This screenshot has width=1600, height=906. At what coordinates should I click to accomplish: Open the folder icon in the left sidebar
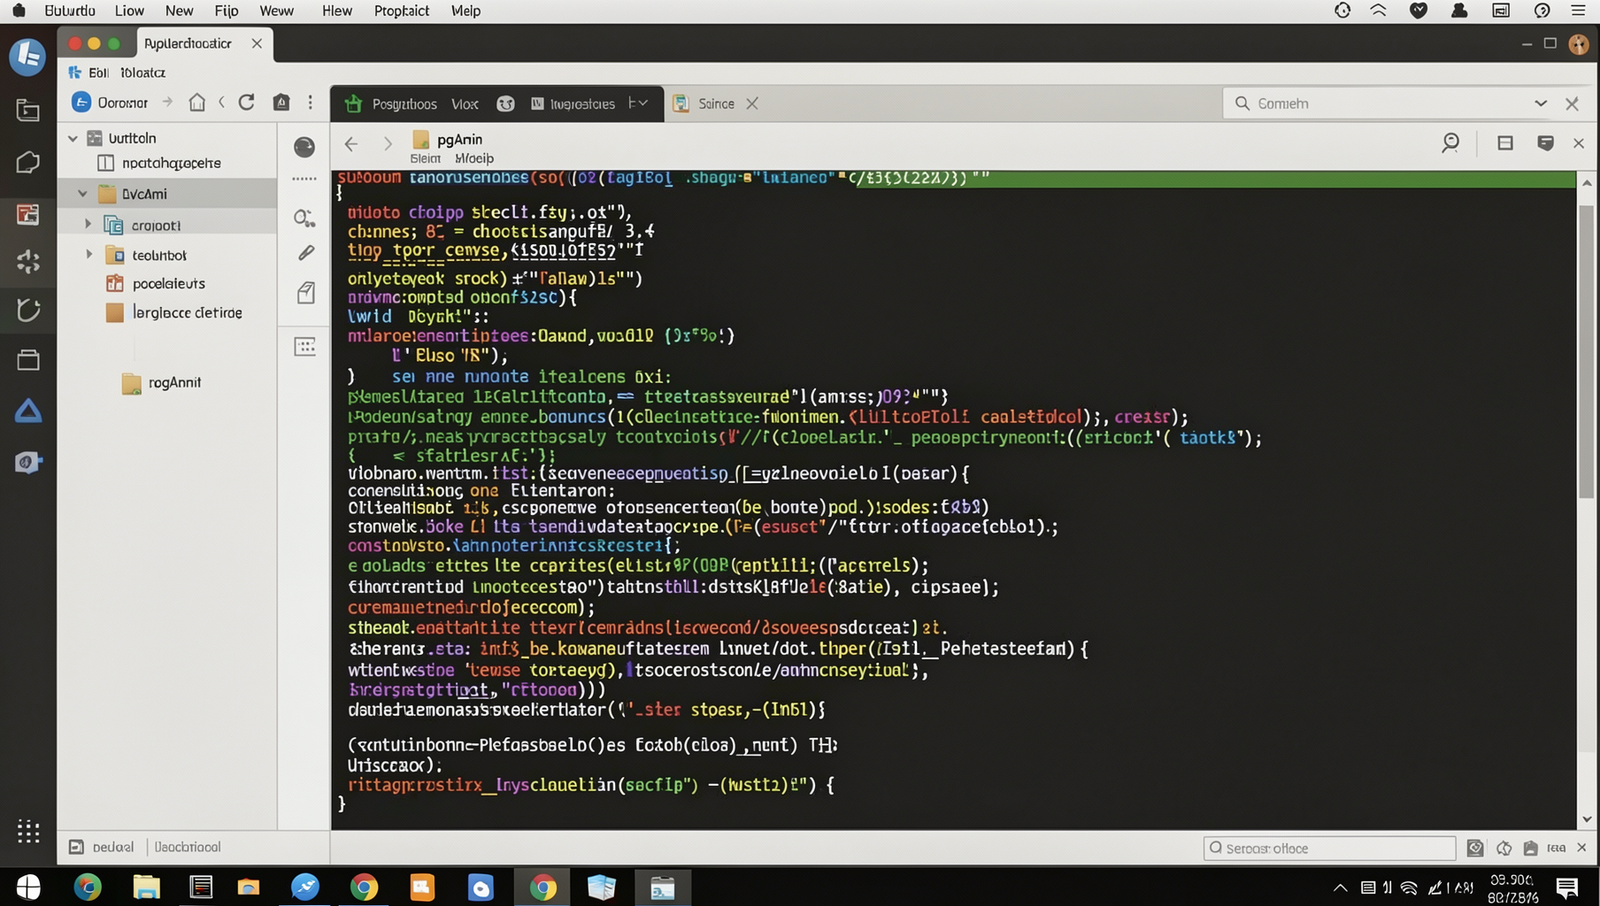[28, 110]
